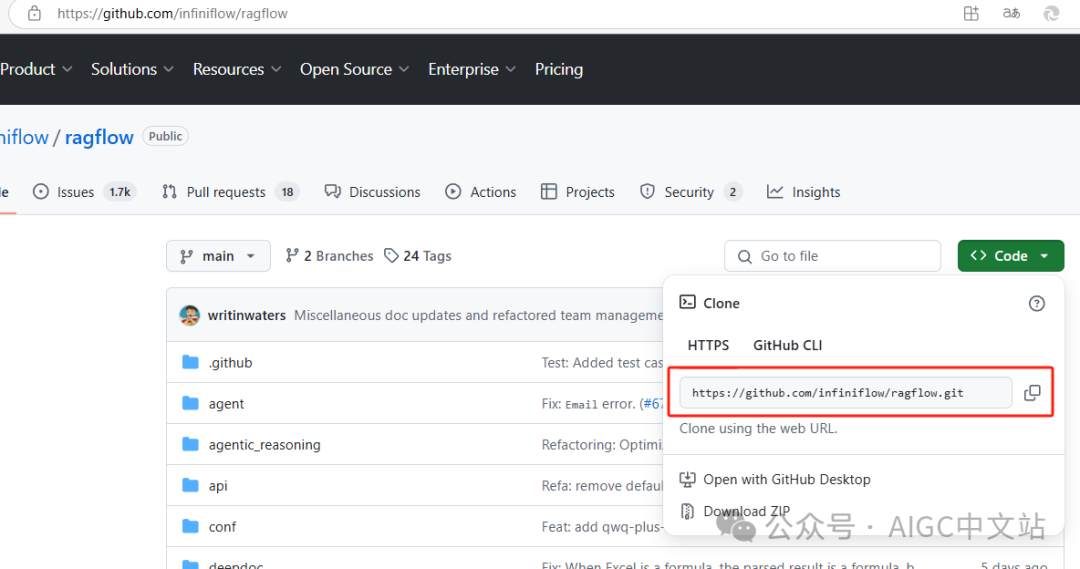Expand the Open Source menu
The image size is (1080, 569).
354,69
